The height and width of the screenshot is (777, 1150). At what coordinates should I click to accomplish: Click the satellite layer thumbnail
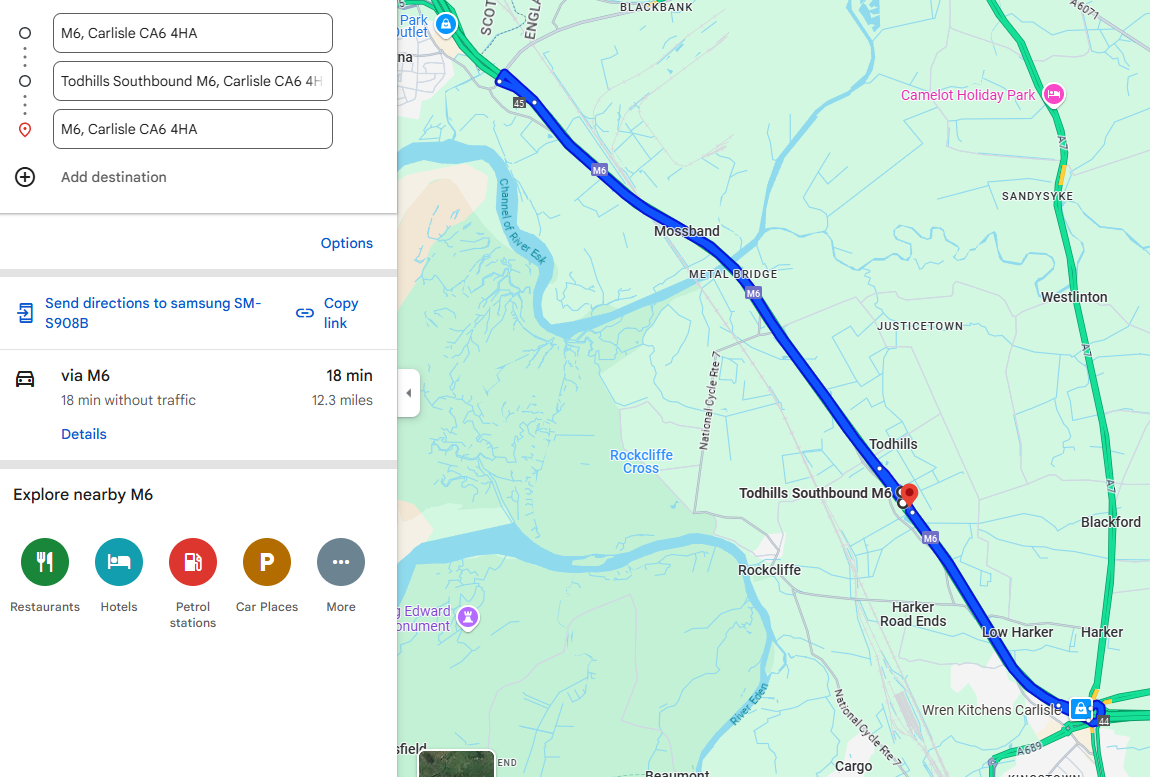click(456, 764)
